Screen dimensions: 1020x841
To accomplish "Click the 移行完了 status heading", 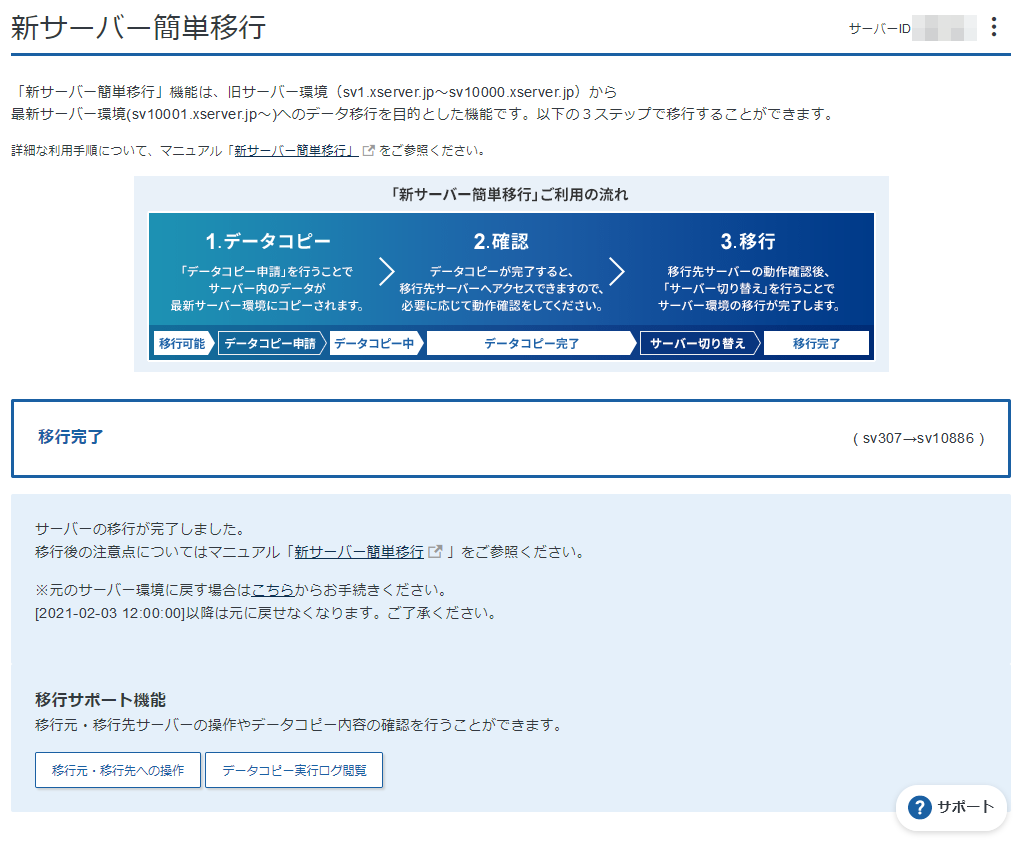I will pos(70,436).
